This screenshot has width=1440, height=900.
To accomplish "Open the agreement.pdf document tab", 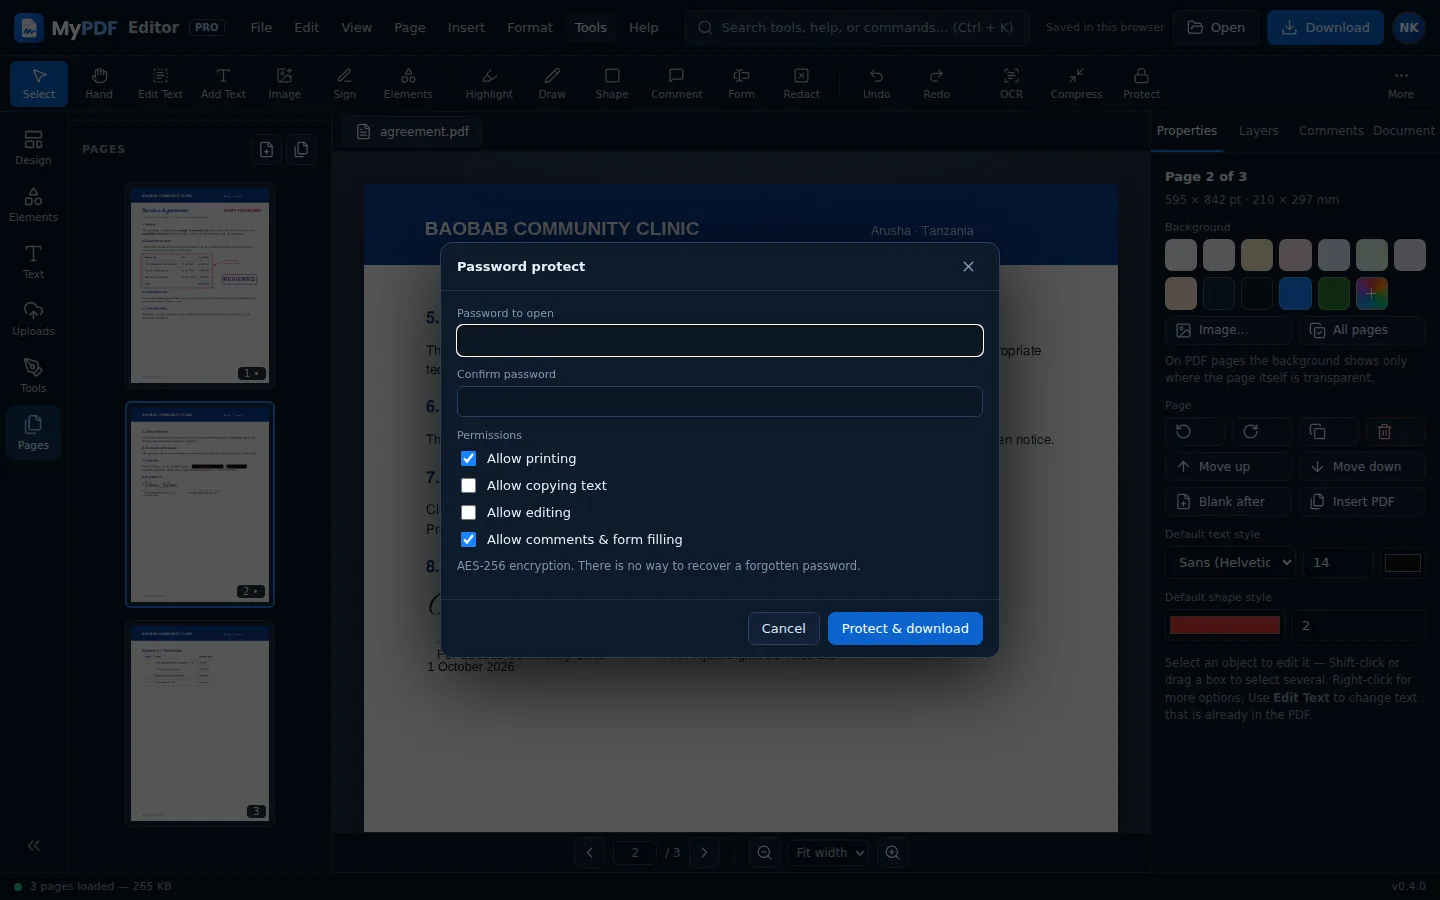I will (412, 132).
